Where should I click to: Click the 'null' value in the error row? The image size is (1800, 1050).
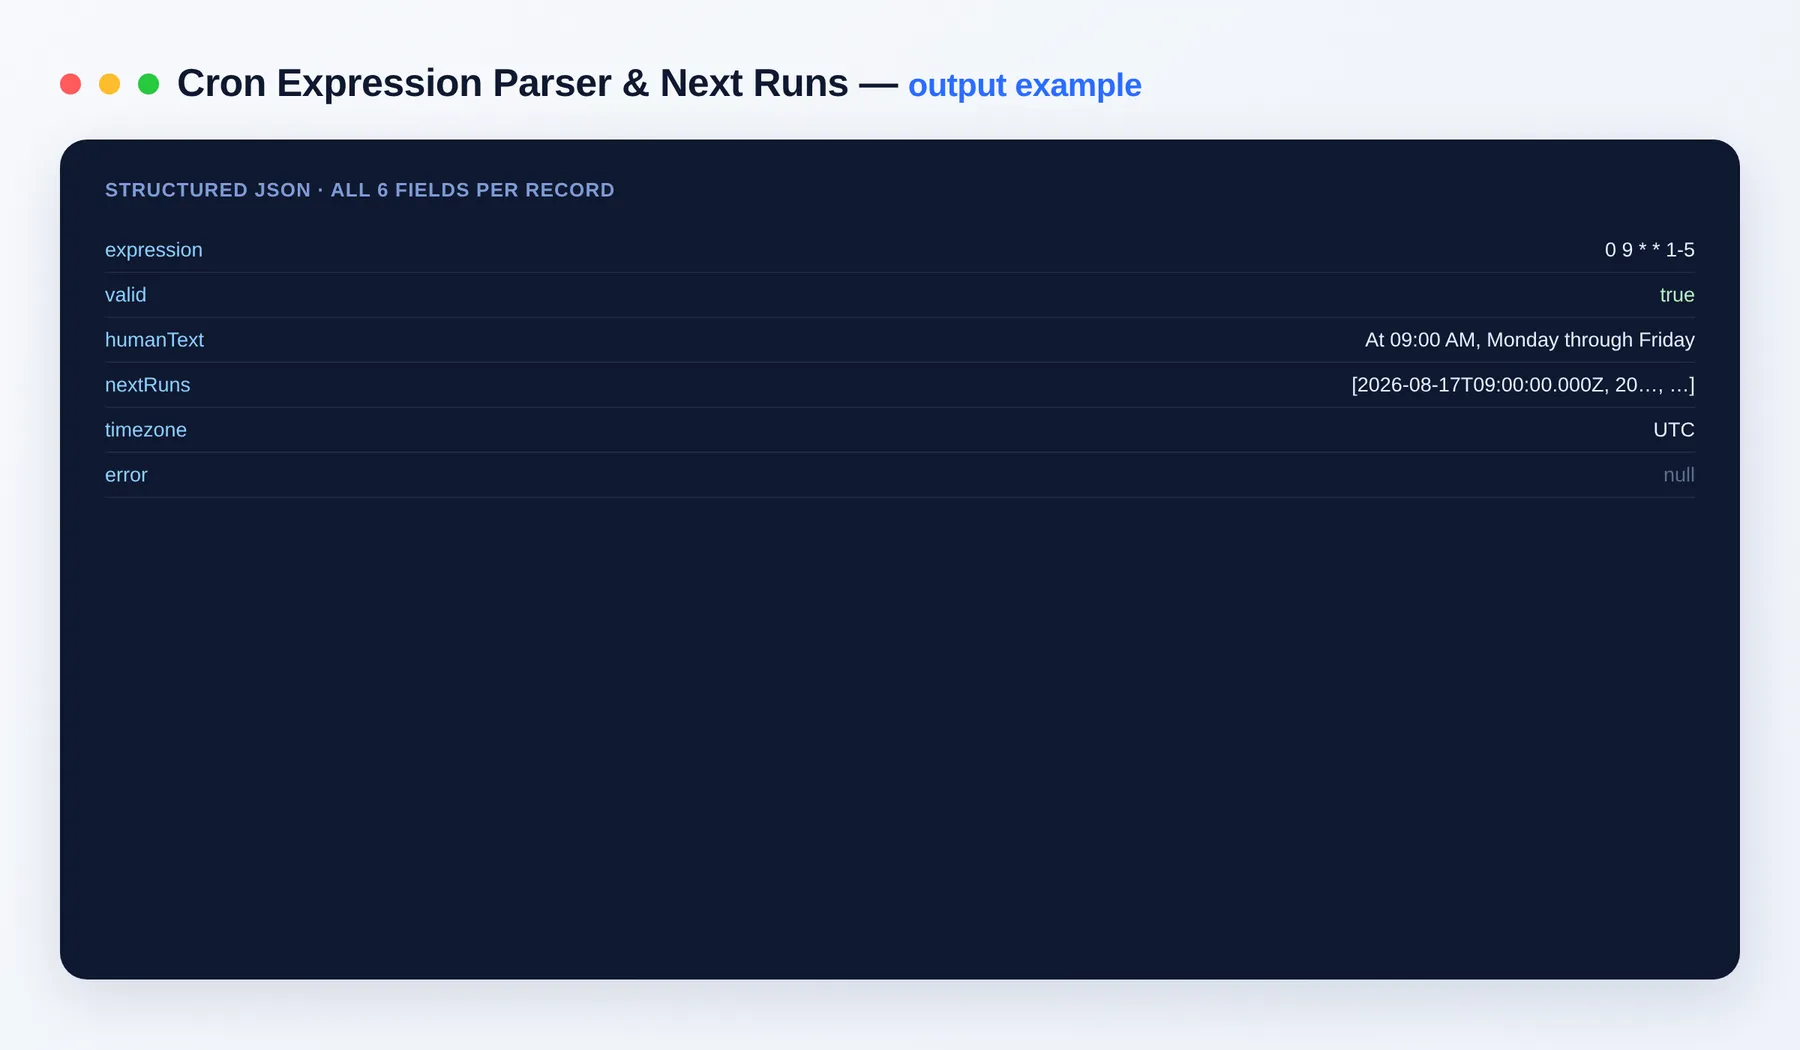click(x=1678, y=475)
